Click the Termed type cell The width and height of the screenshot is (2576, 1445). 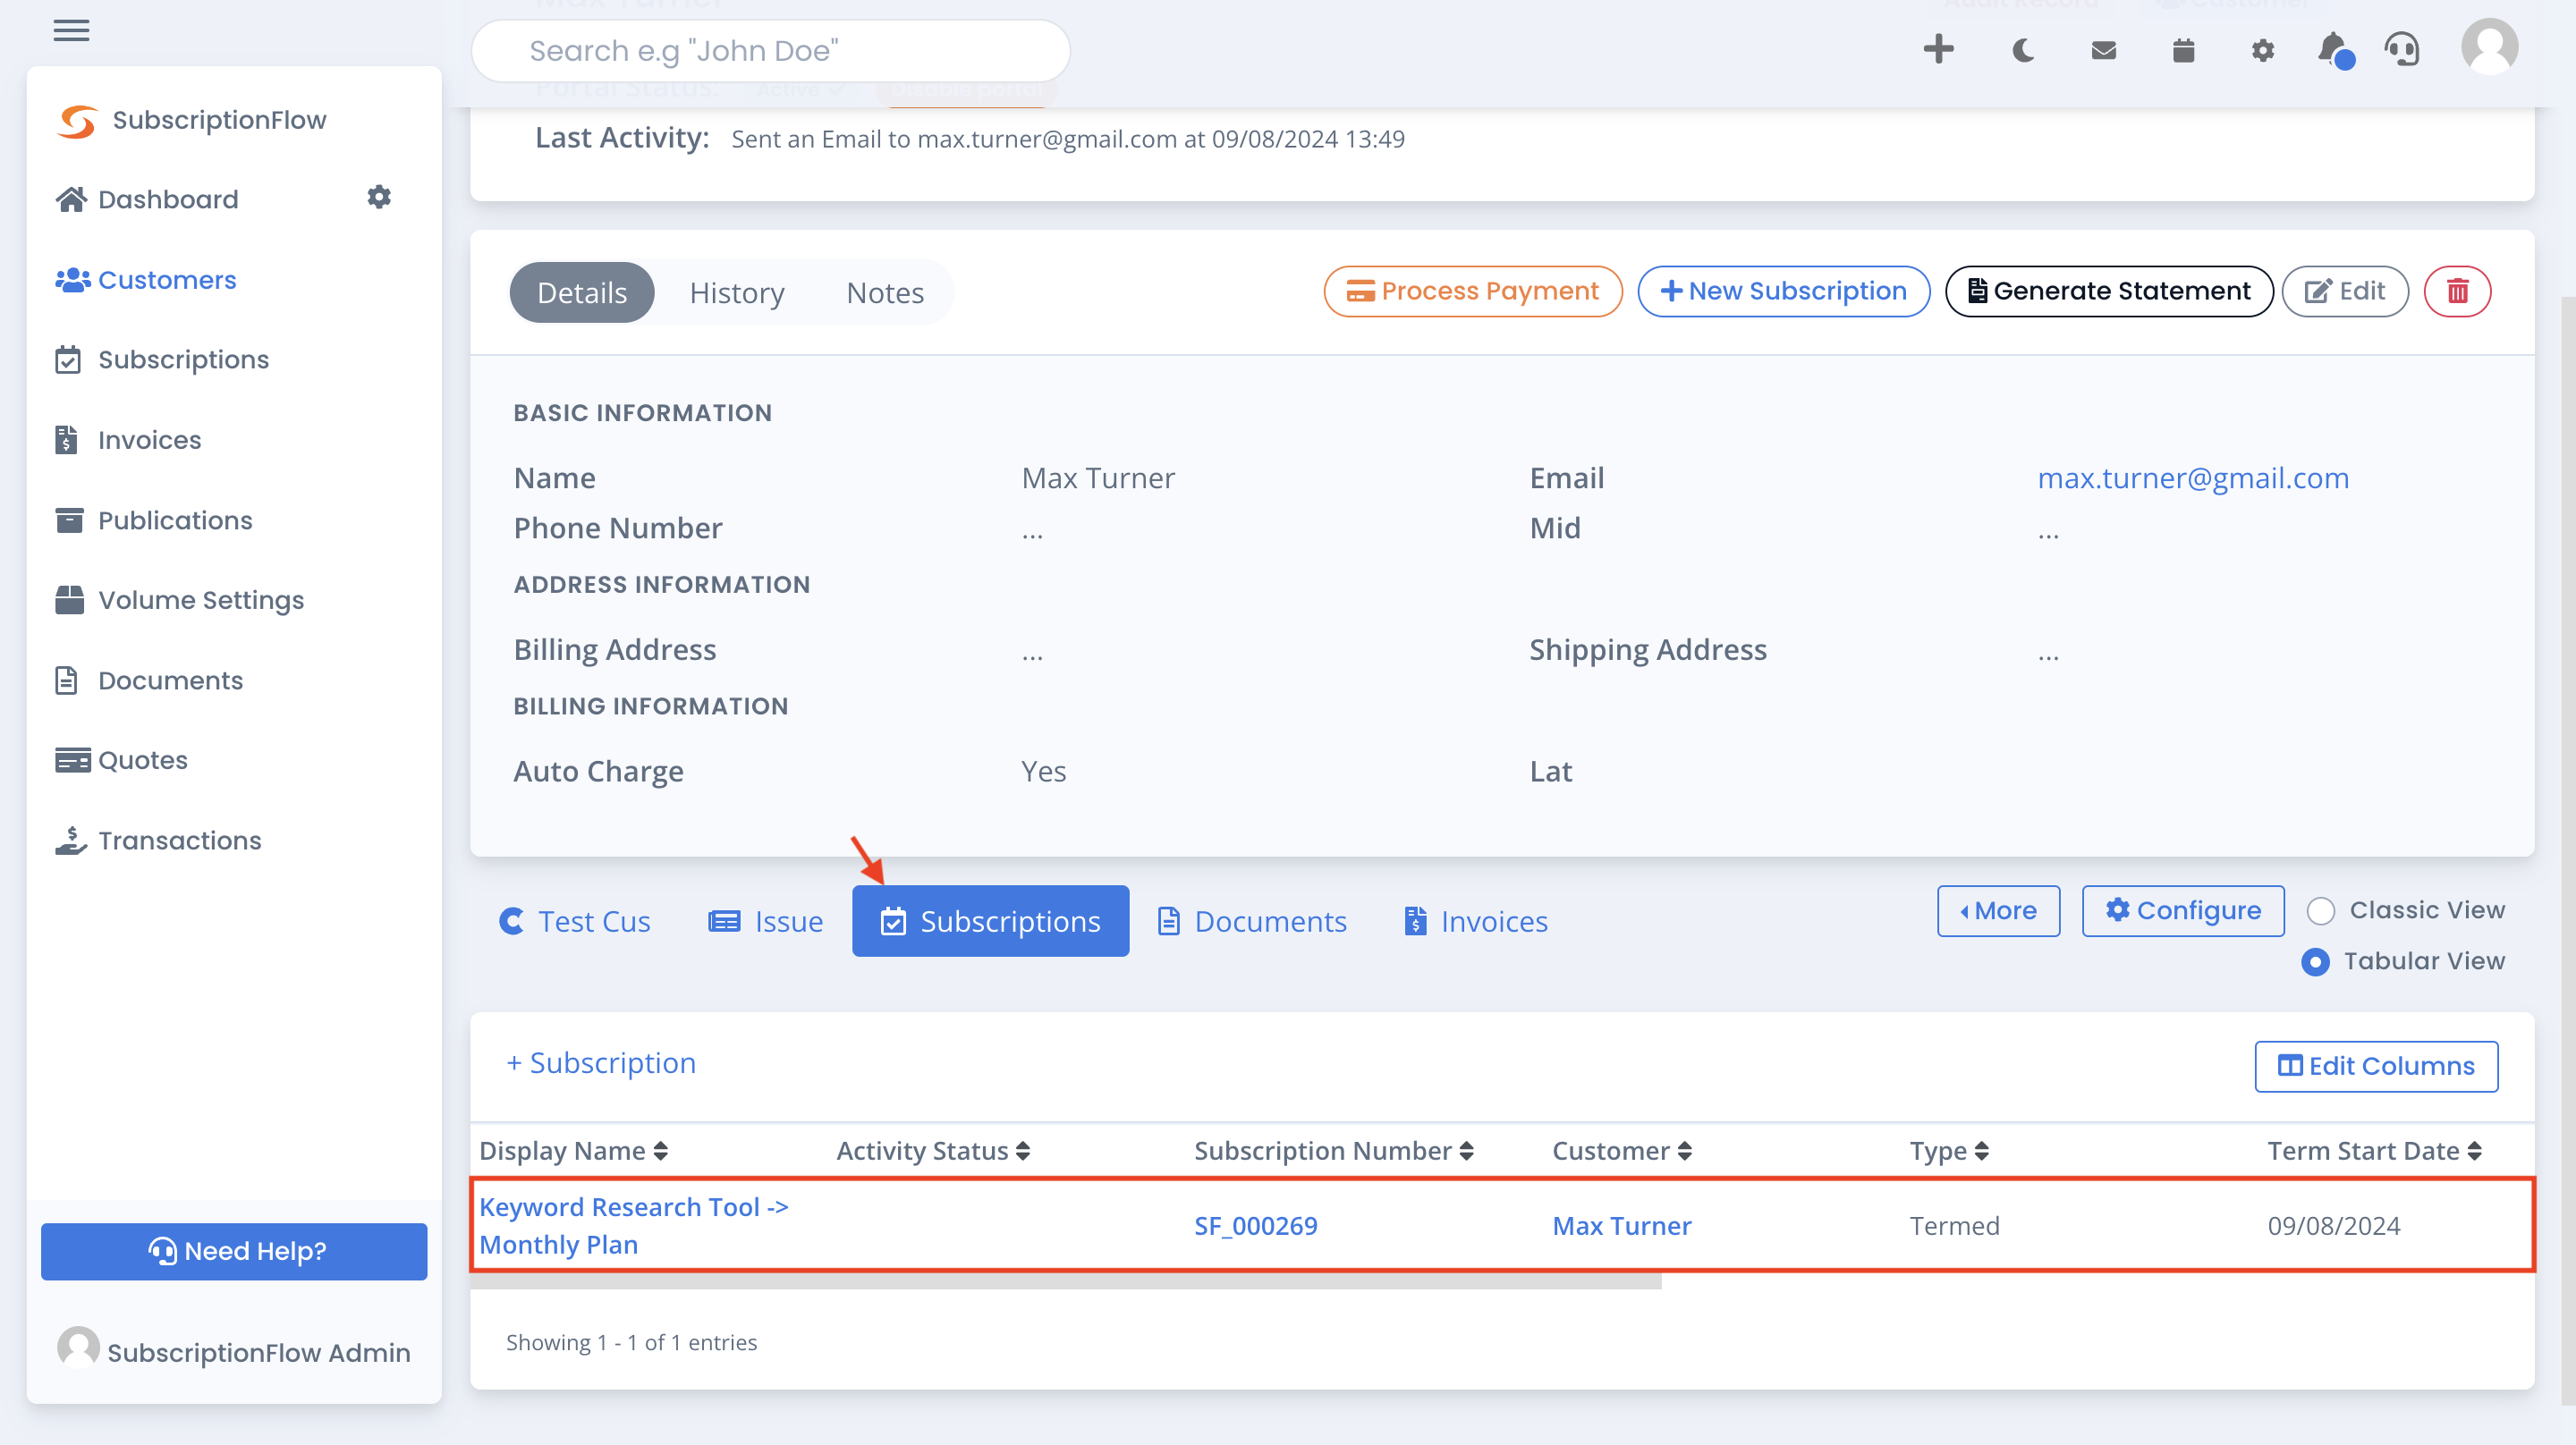[1954, 1225]
